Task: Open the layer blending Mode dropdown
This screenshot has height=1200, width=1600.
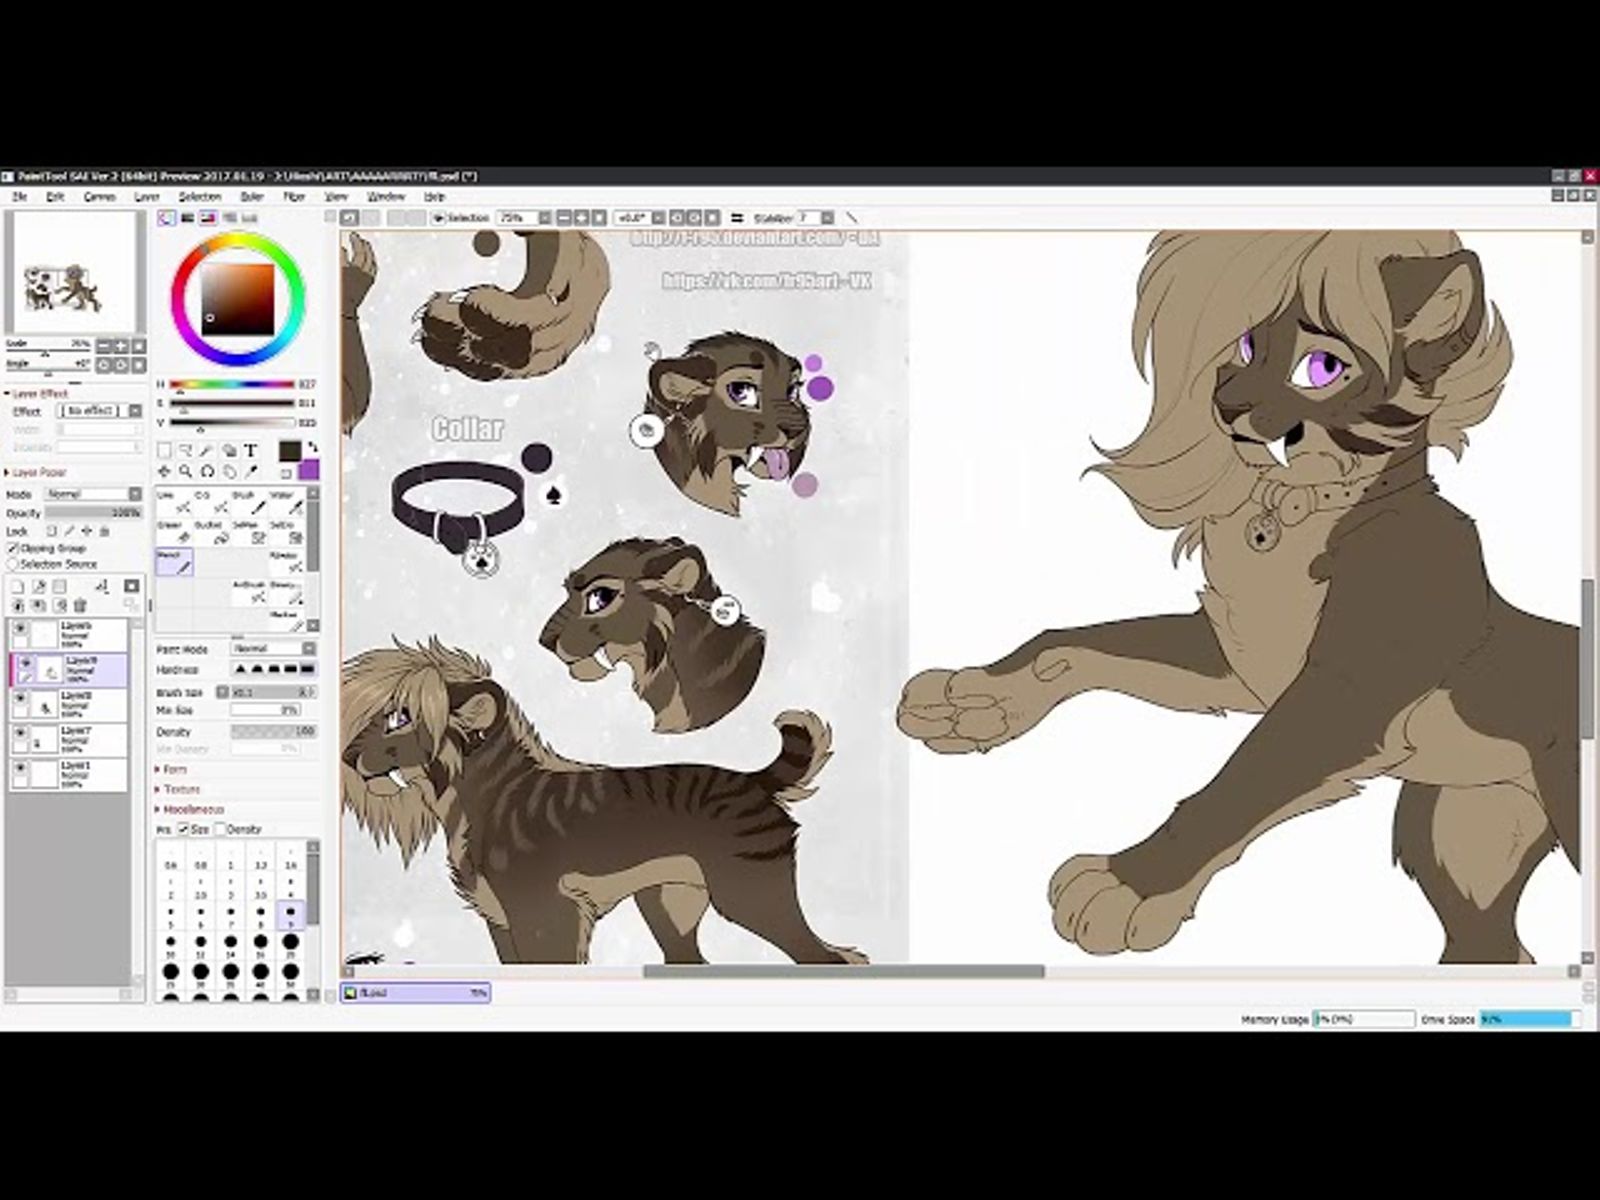Action: pyautogui.click(x=93, y=495)
